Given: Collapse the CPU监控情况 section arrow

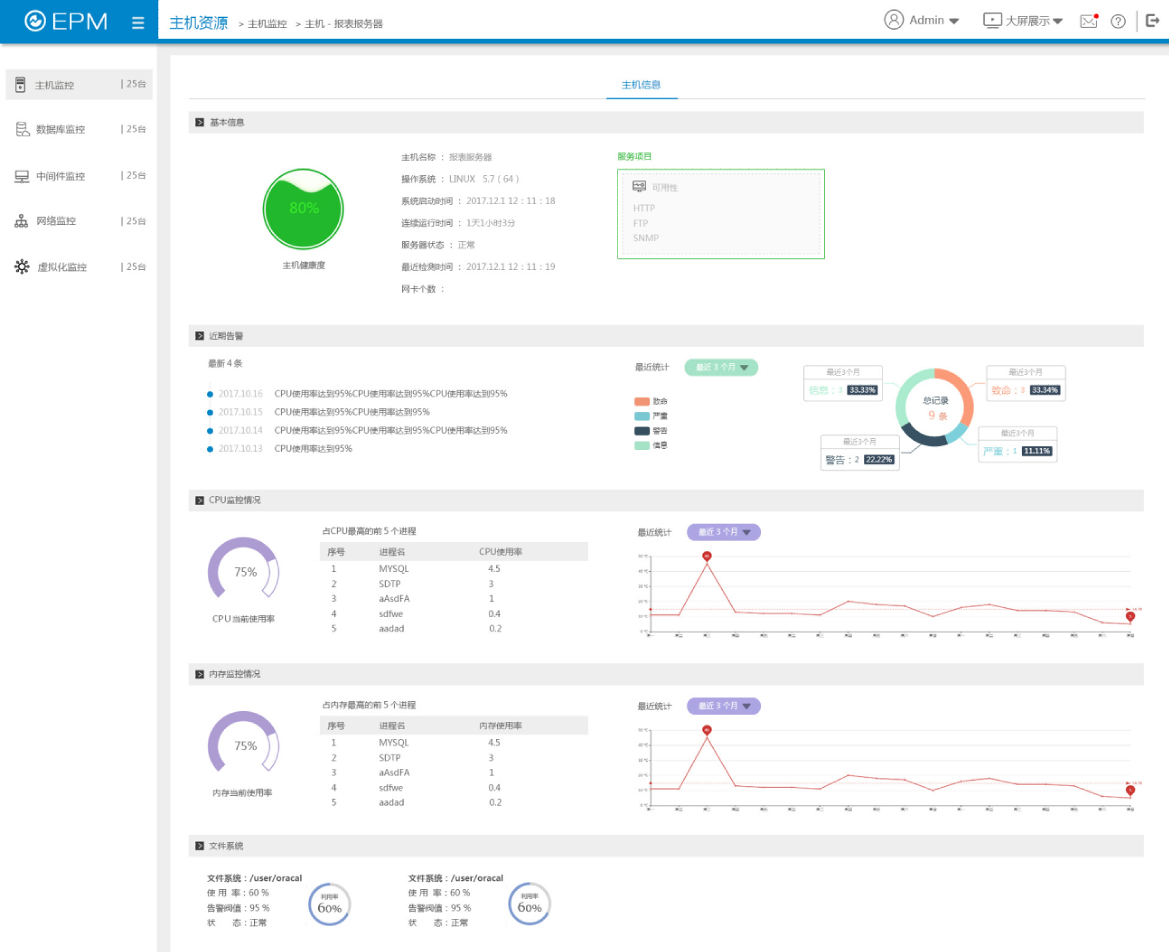Looking at the screenshot, I should tap(199, 500).
